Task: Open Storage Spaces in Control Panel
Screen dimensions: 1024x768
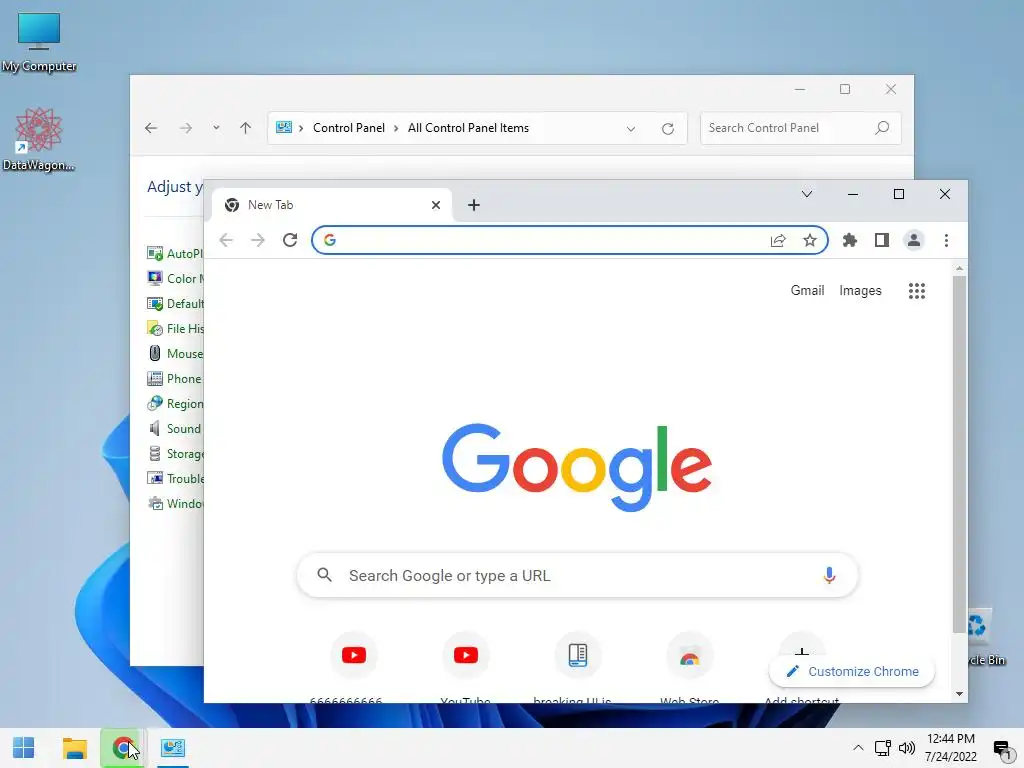Action: (175, 454)
